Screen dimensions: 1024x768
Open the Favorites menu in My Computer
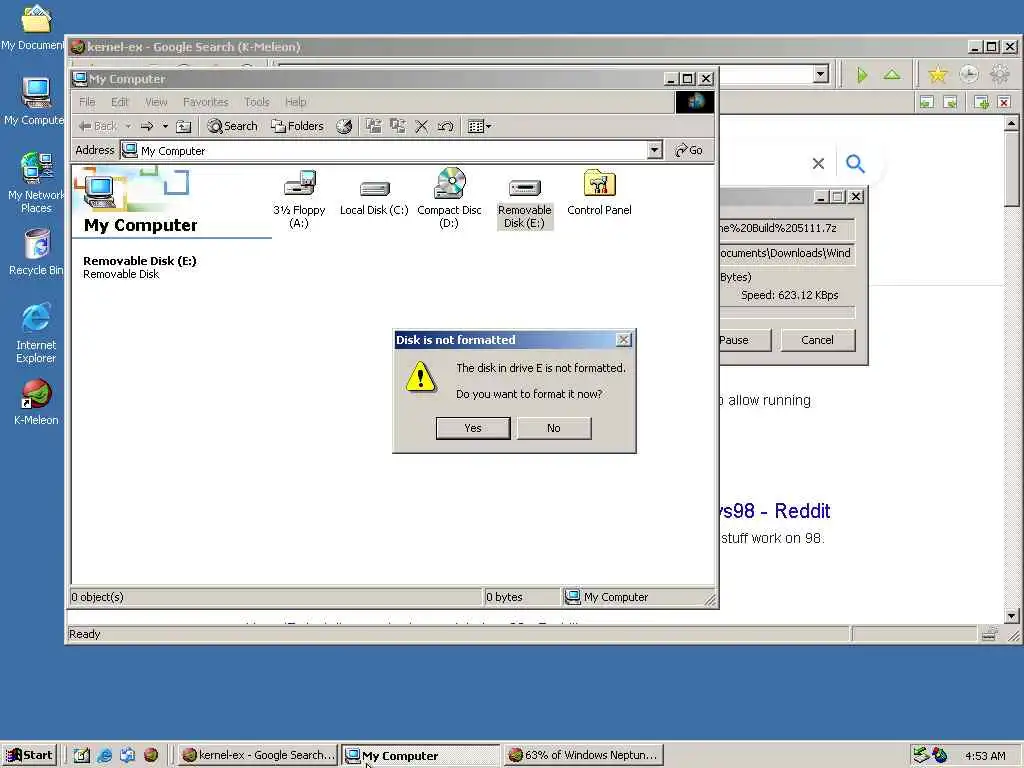(x=206, y=102)
